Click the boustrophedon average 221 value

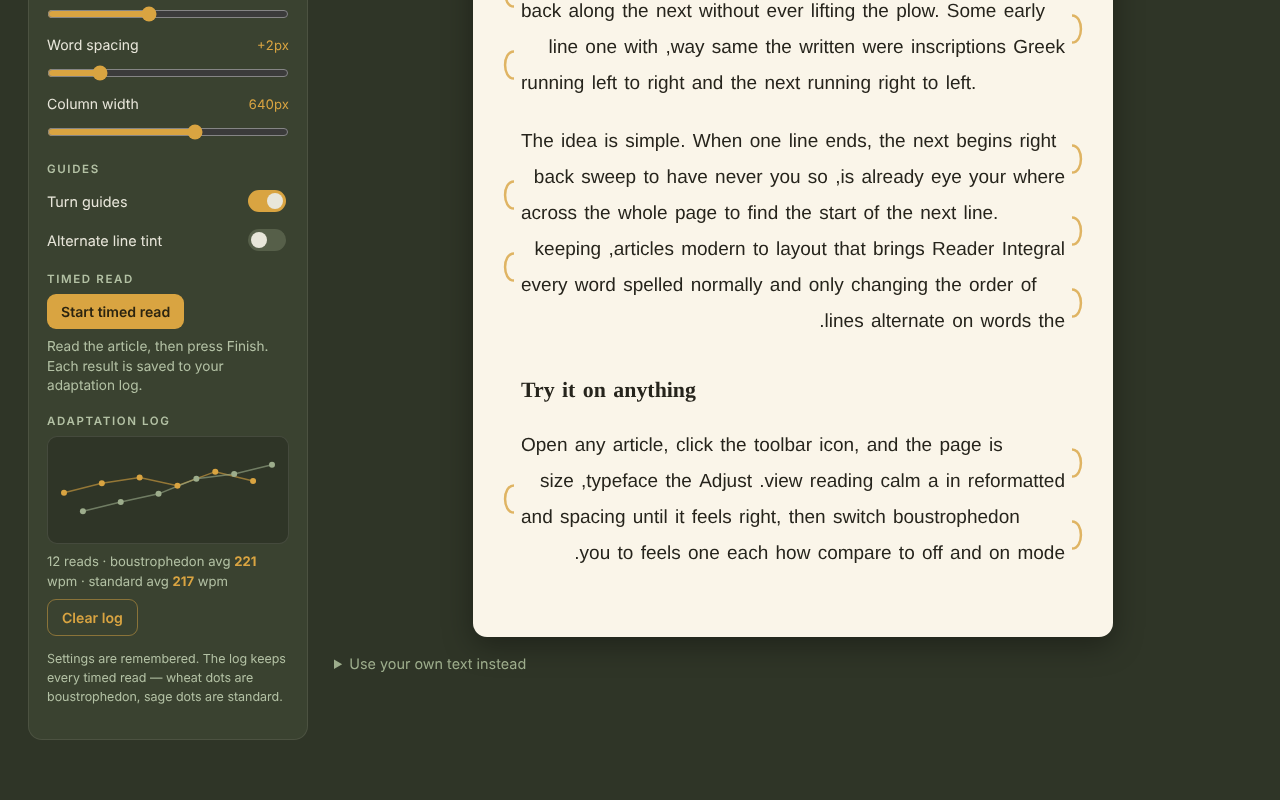tap(245, 562)
